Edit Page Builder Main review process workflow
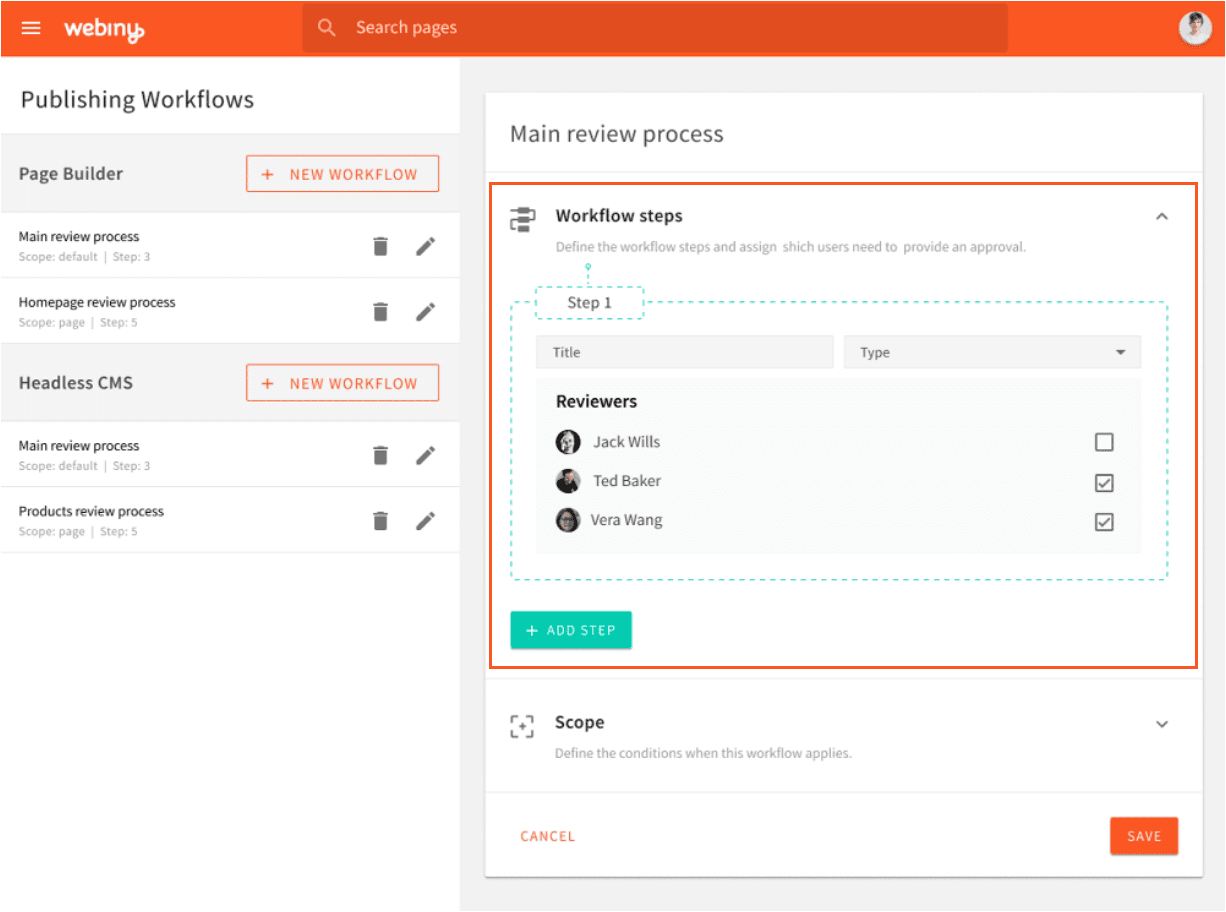Image resolution: width=1226 pixels, height=912 pixels. click(426, 246)
